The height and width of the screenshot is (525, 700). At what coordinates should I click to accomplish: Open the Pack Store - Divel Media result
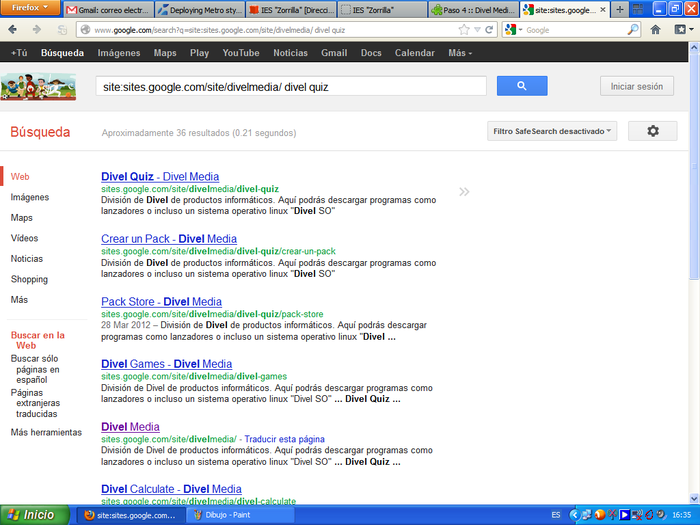[161, 302]
